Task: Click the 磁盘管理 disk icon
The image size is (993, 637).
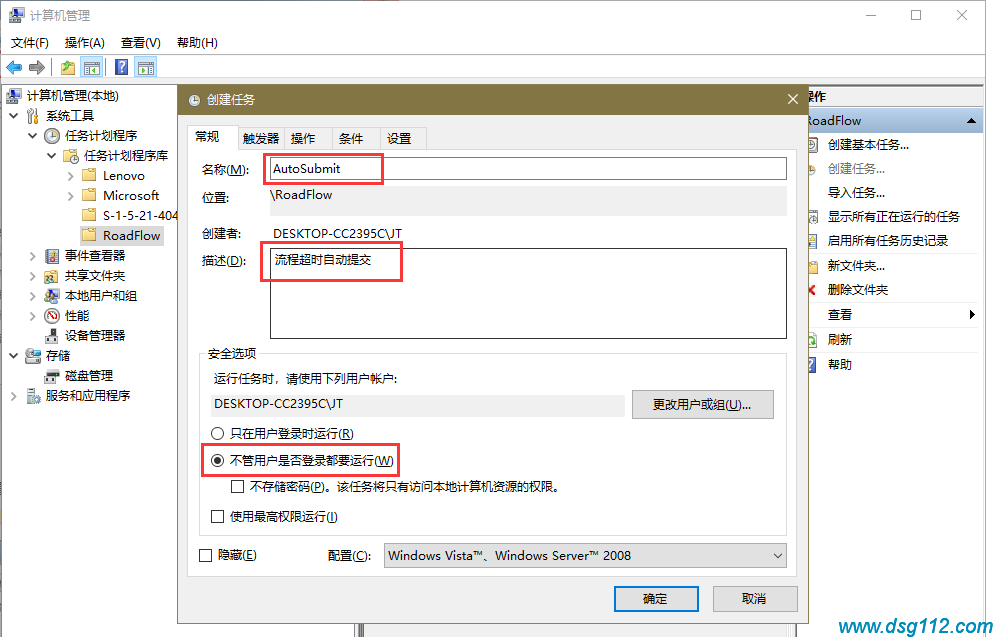Action: [52, 376]
